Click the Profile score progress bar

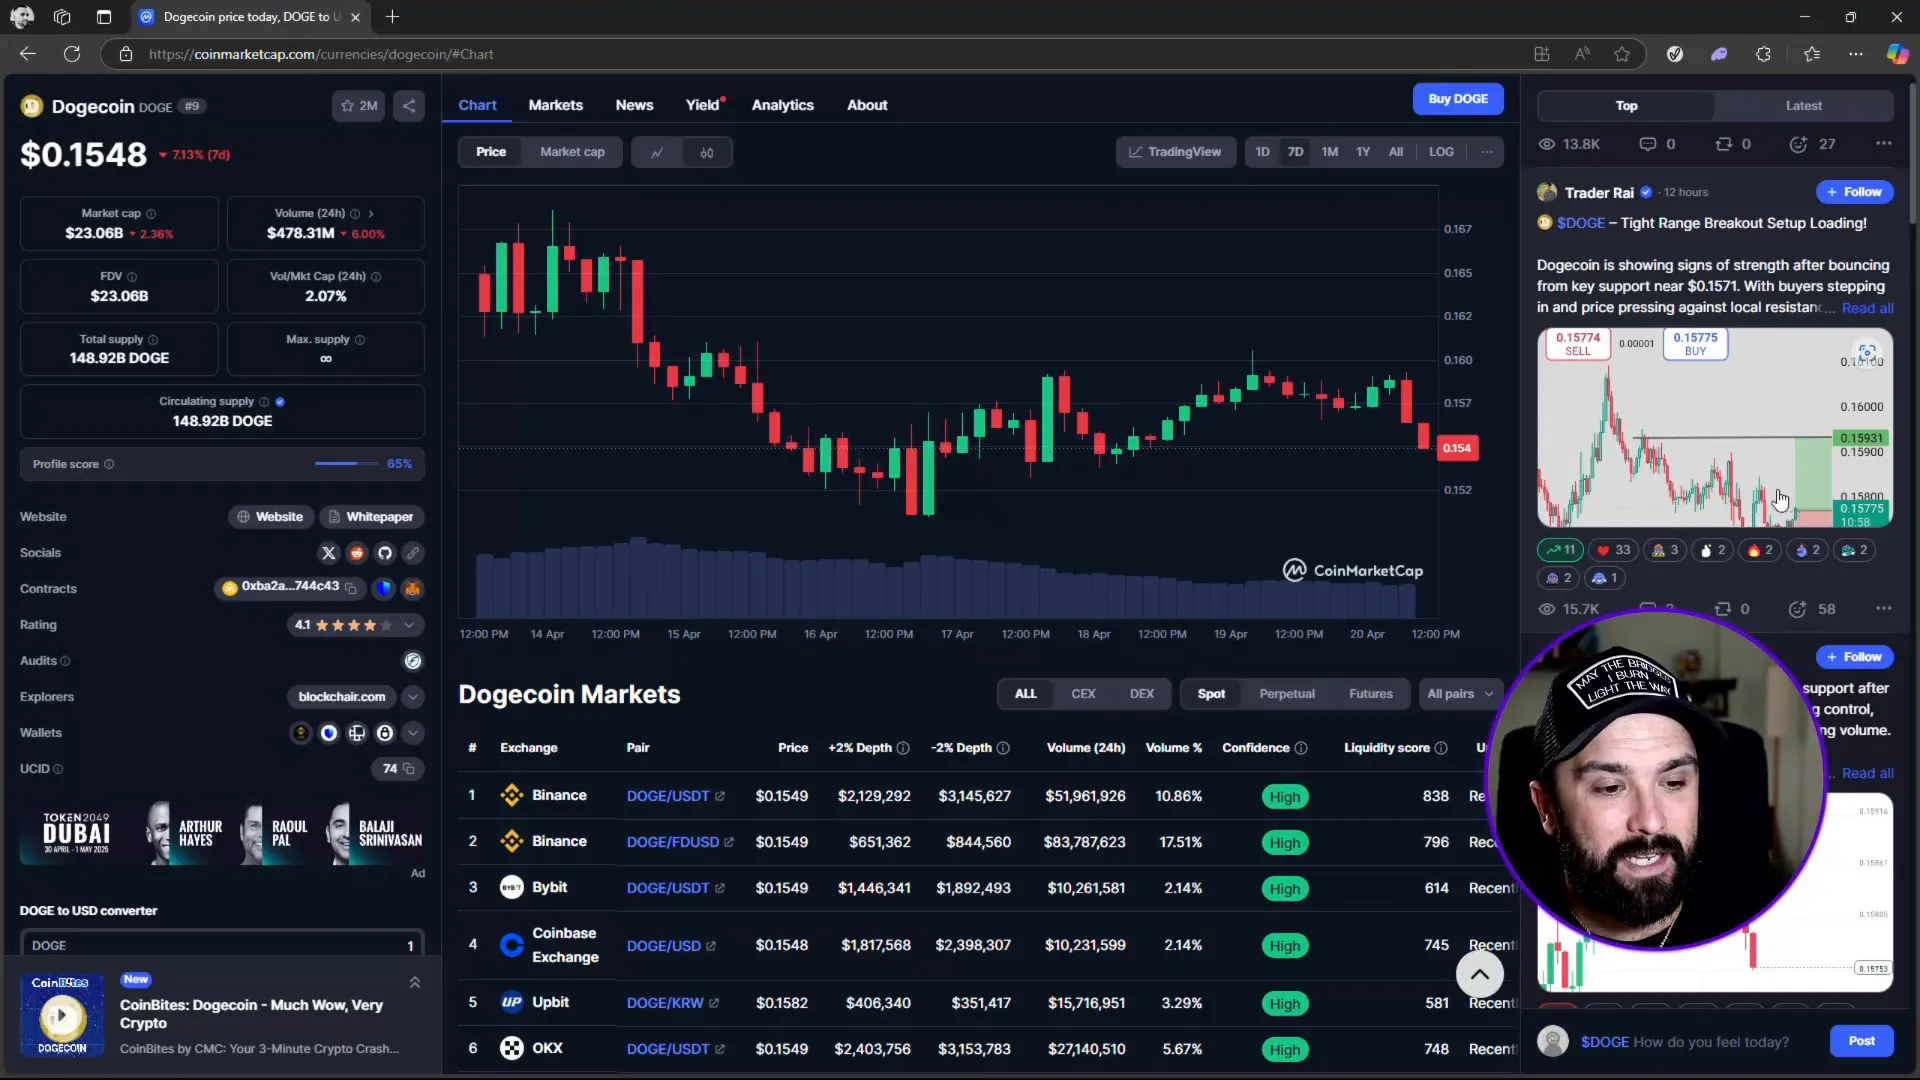(x=347, y=464)
